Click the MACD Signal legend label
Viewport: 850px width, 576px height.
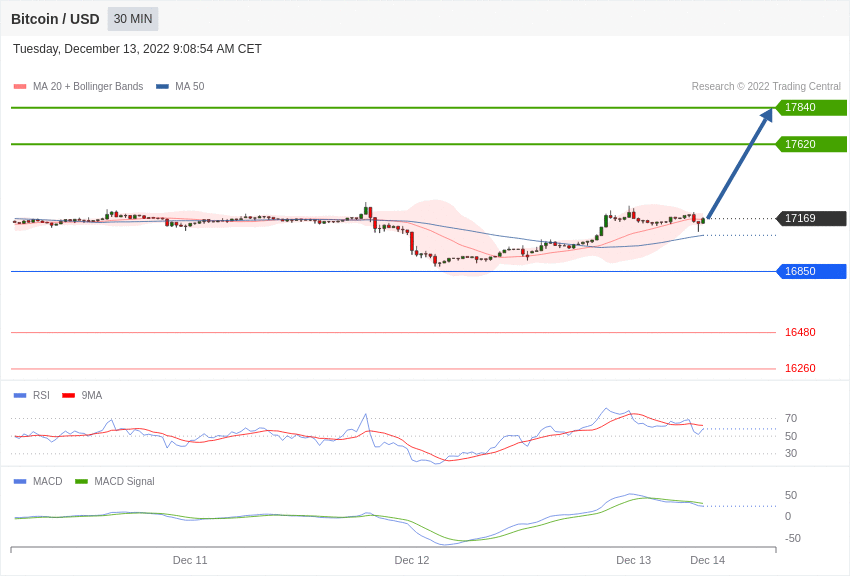click(124, 481)
